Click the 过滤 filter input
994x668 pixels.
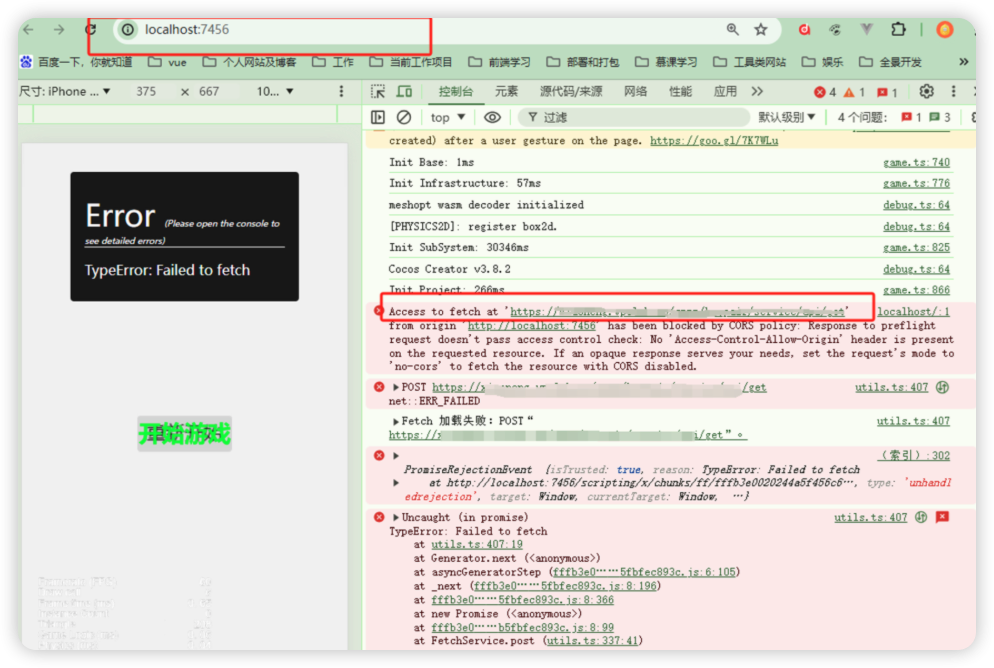point(633,117)
